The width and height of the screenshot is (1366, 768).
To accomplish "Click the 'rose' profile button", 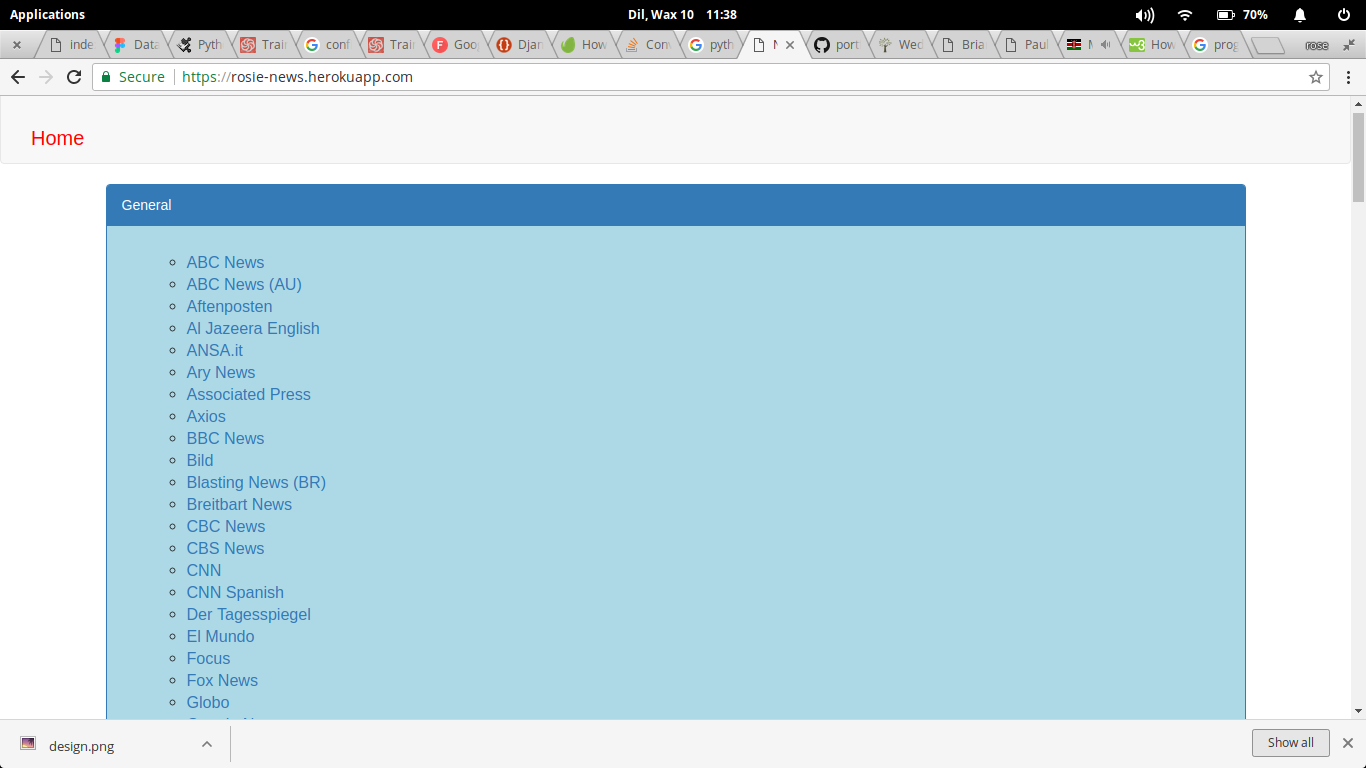I will click(1317, 45).
